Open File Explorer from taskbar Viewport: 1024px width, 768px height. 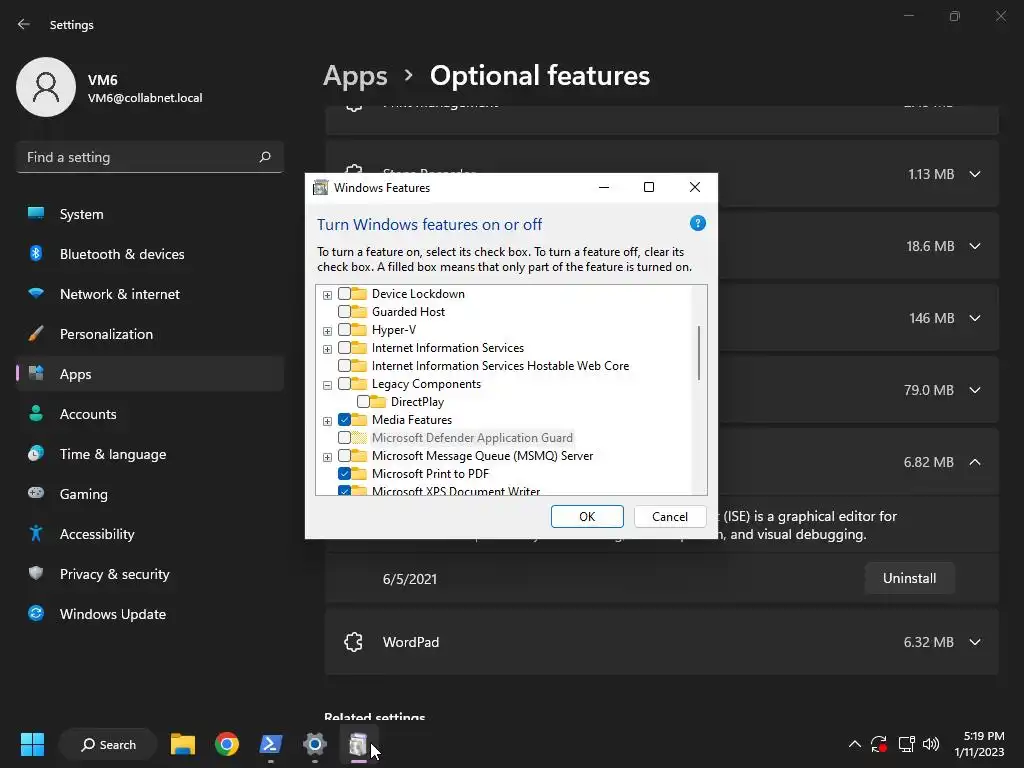[x=183, y=744]
